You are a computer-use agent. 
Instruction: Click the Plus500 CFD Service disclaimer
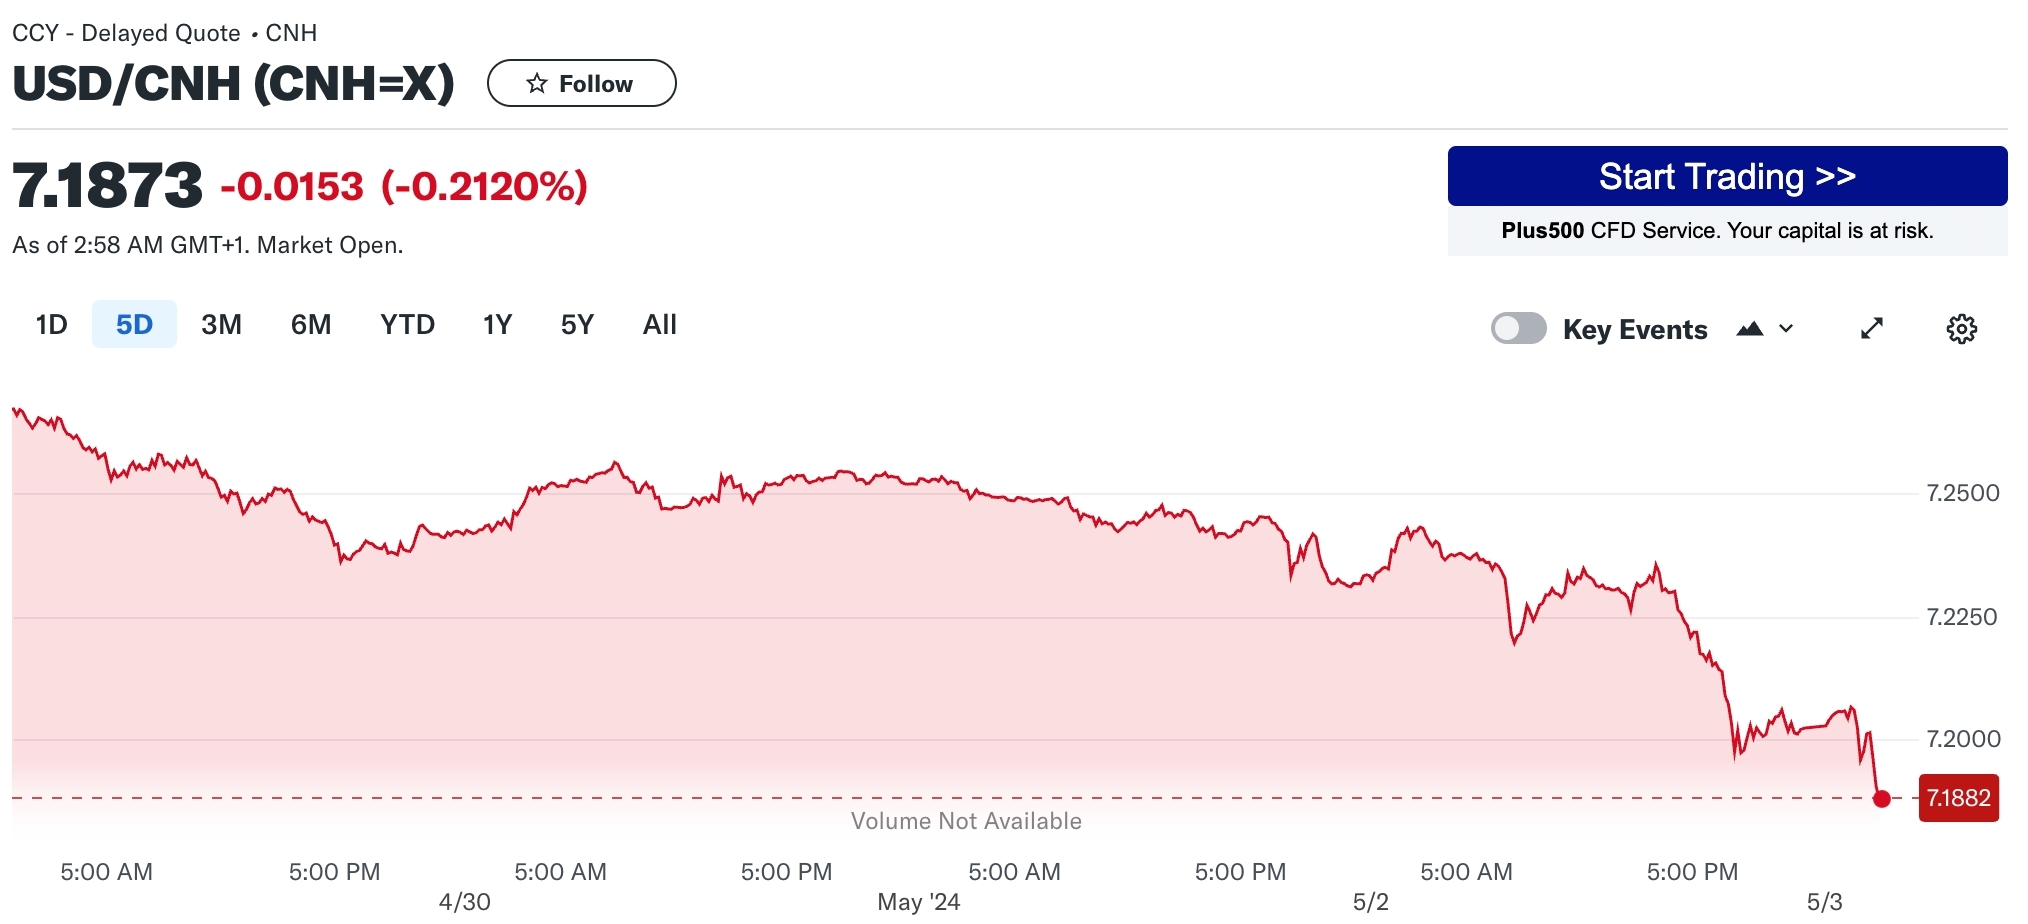coord(1717,231)
